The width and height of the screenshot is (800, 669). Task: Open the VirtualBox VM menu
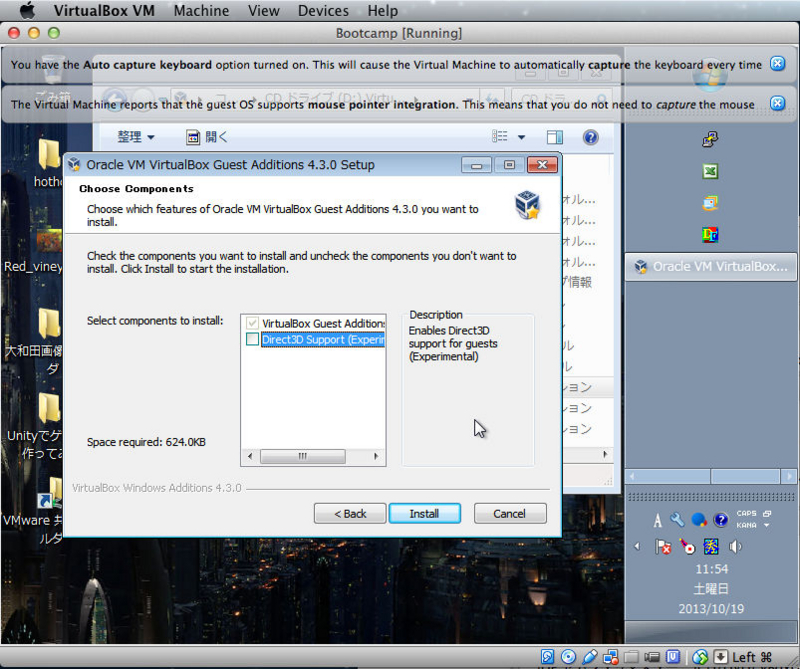pyautogui.click(x=104, y=11)
